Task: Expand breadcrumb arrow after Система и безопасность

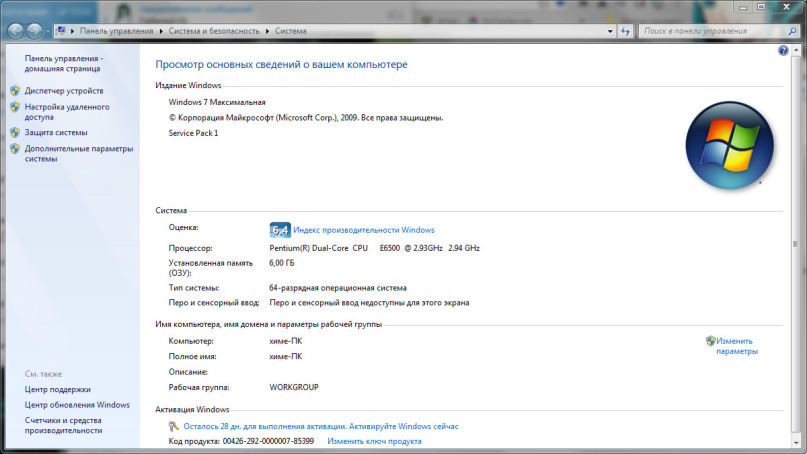Action: coord(267,31)
